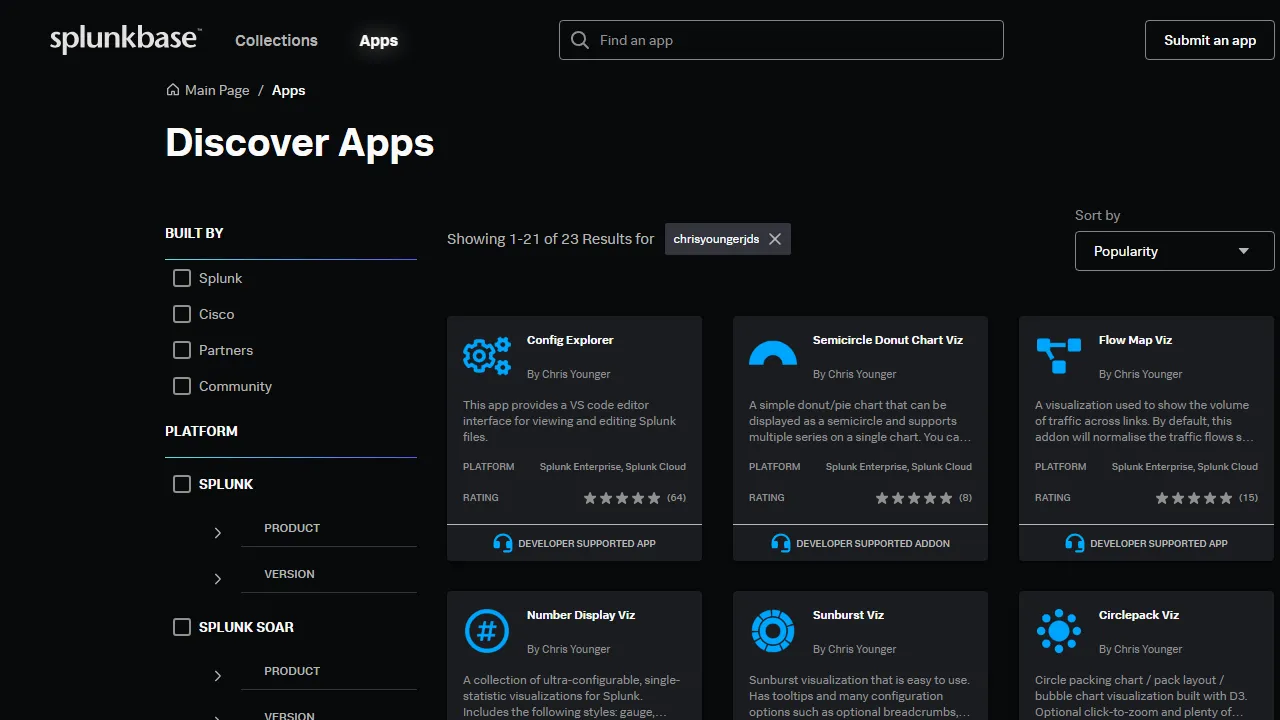Click the Number Display Viz hashtag icon
The height and width of the screenshot is (720, 1280).
click(x=487, y=630)
